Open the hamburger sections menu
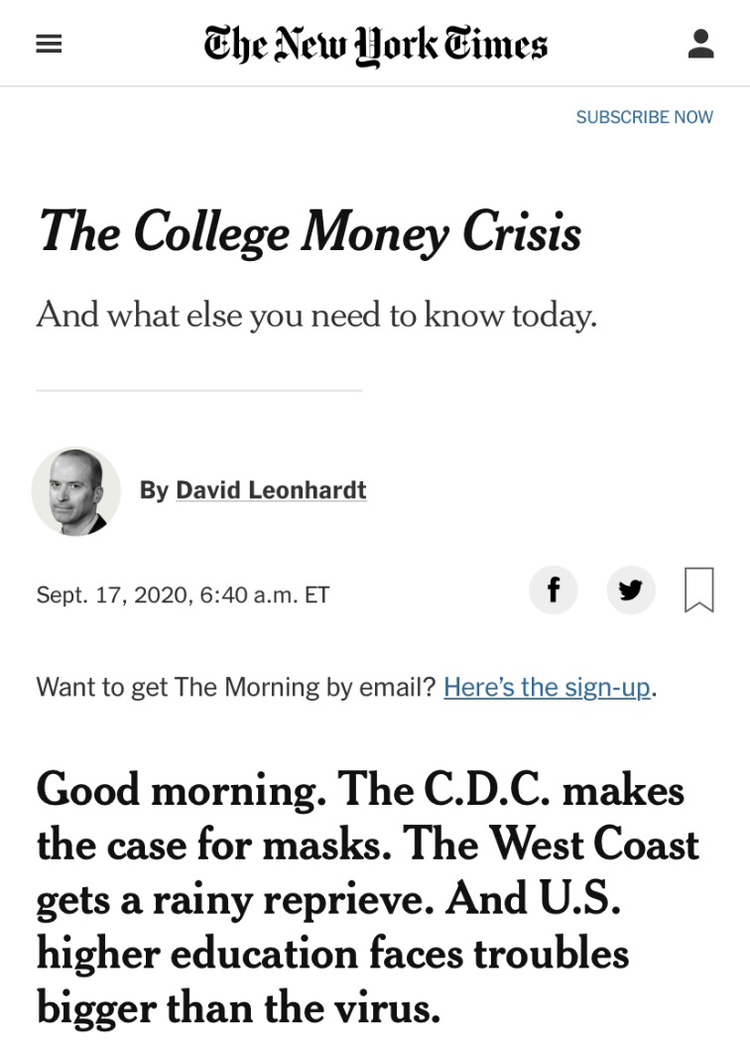Screen dimensions: 750x1045 click(x=49, y=45)
